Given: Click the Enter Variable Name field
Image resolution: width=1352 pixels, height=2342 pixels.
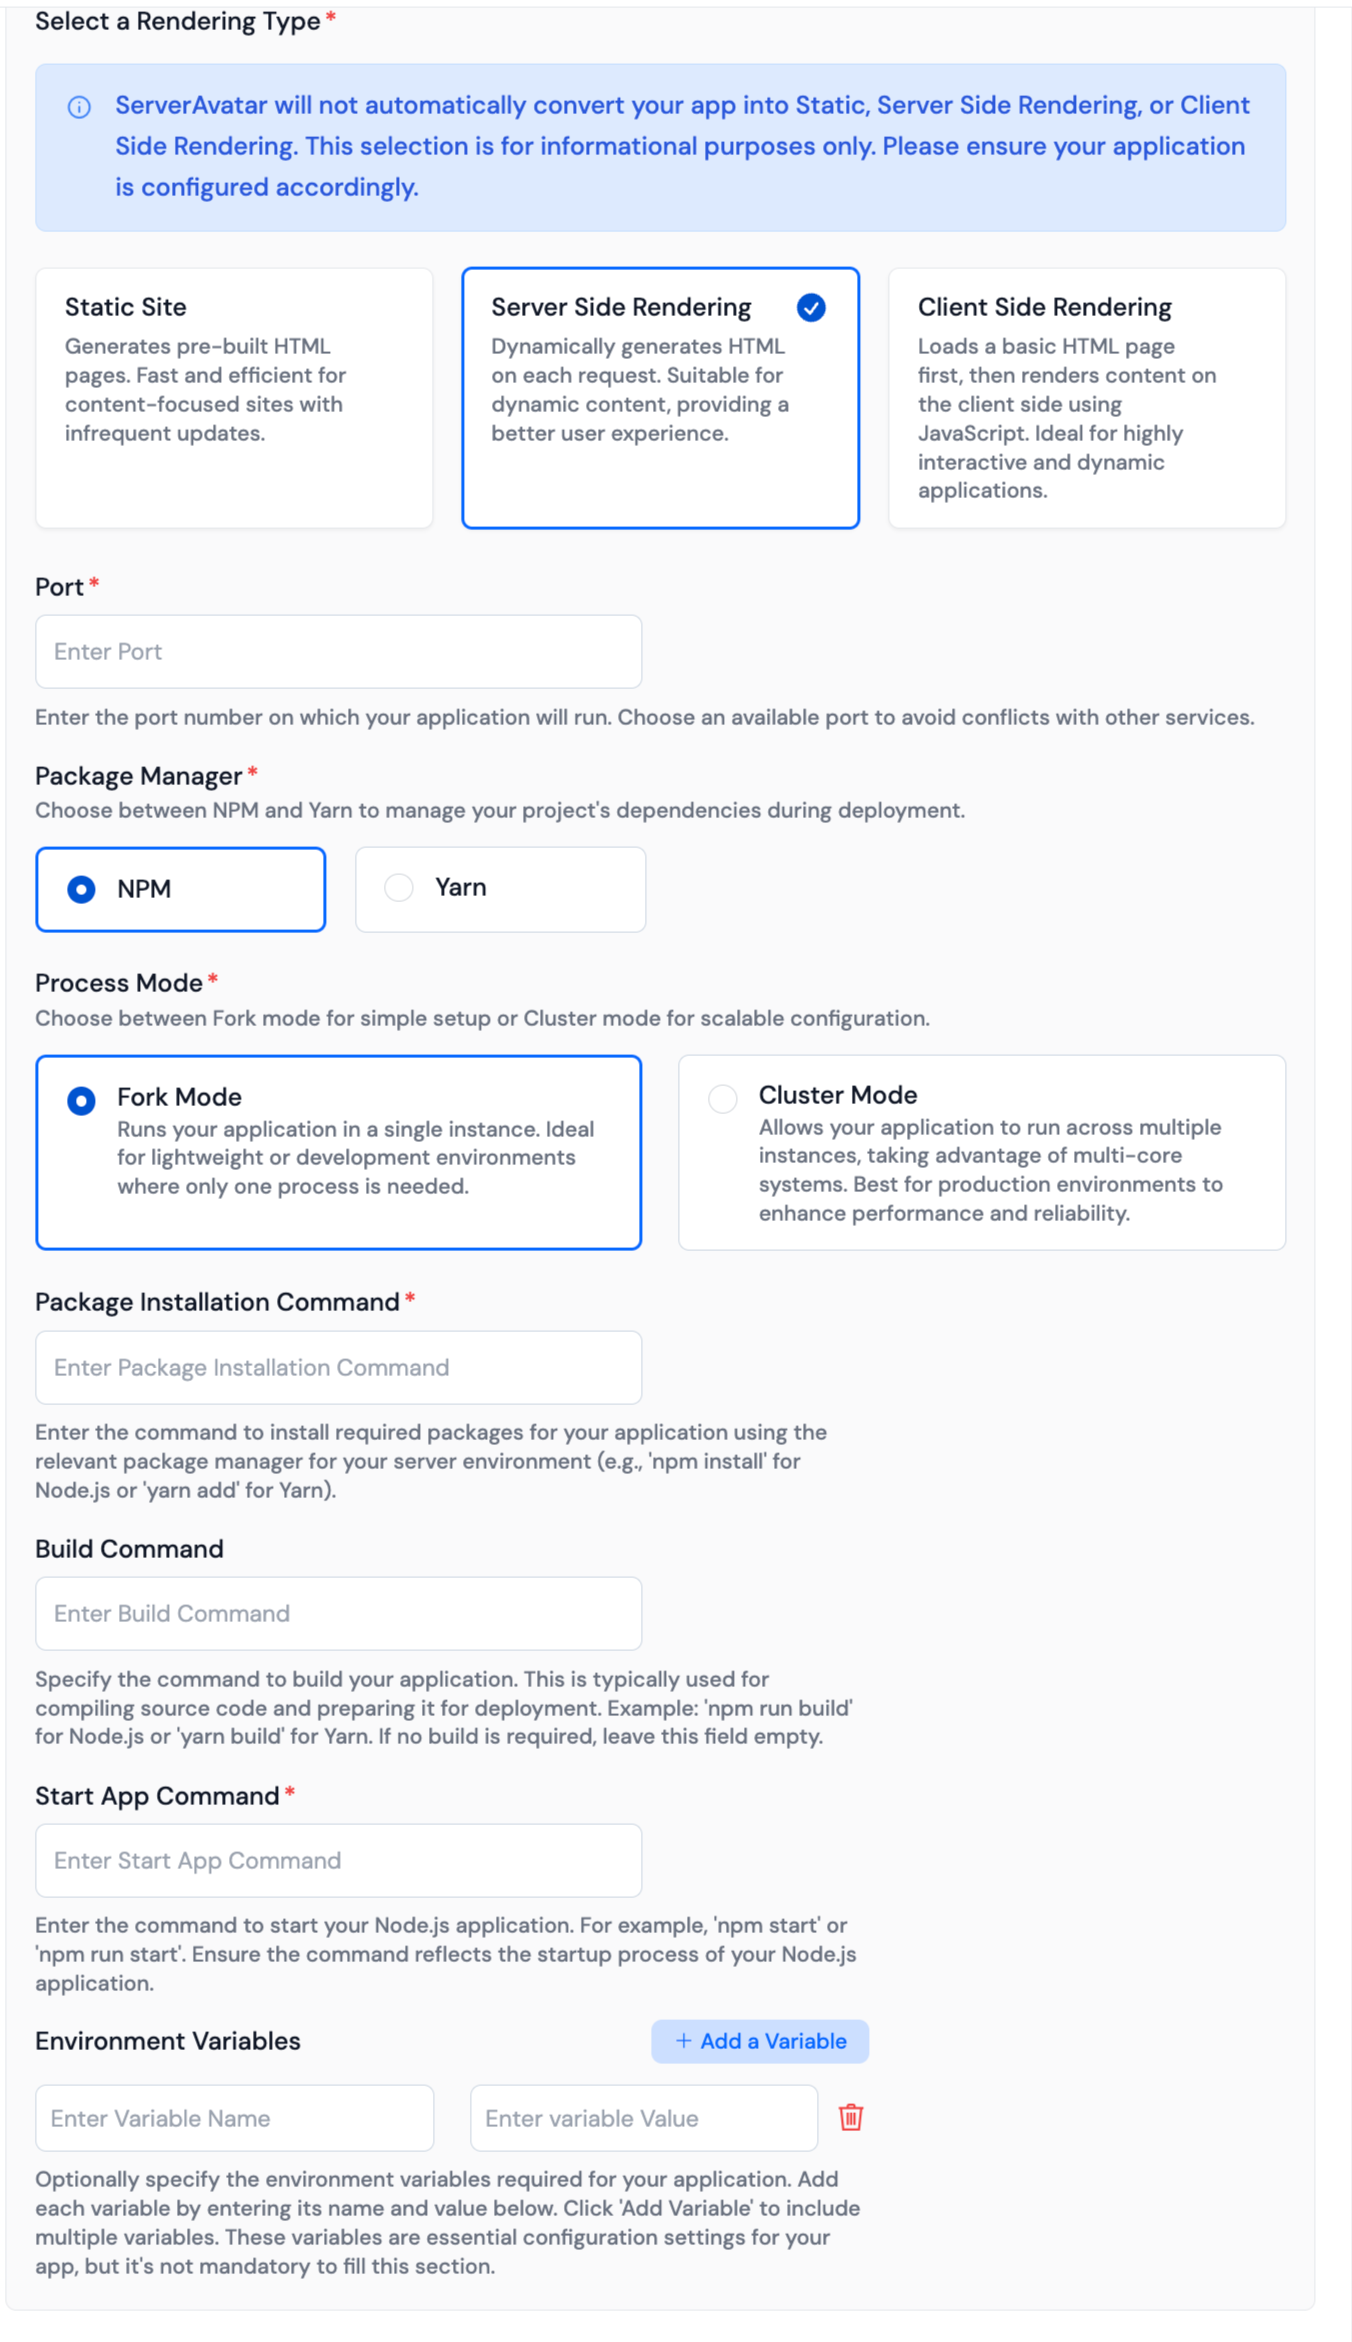Looking at the screenshot, I should coord(234,2118).
